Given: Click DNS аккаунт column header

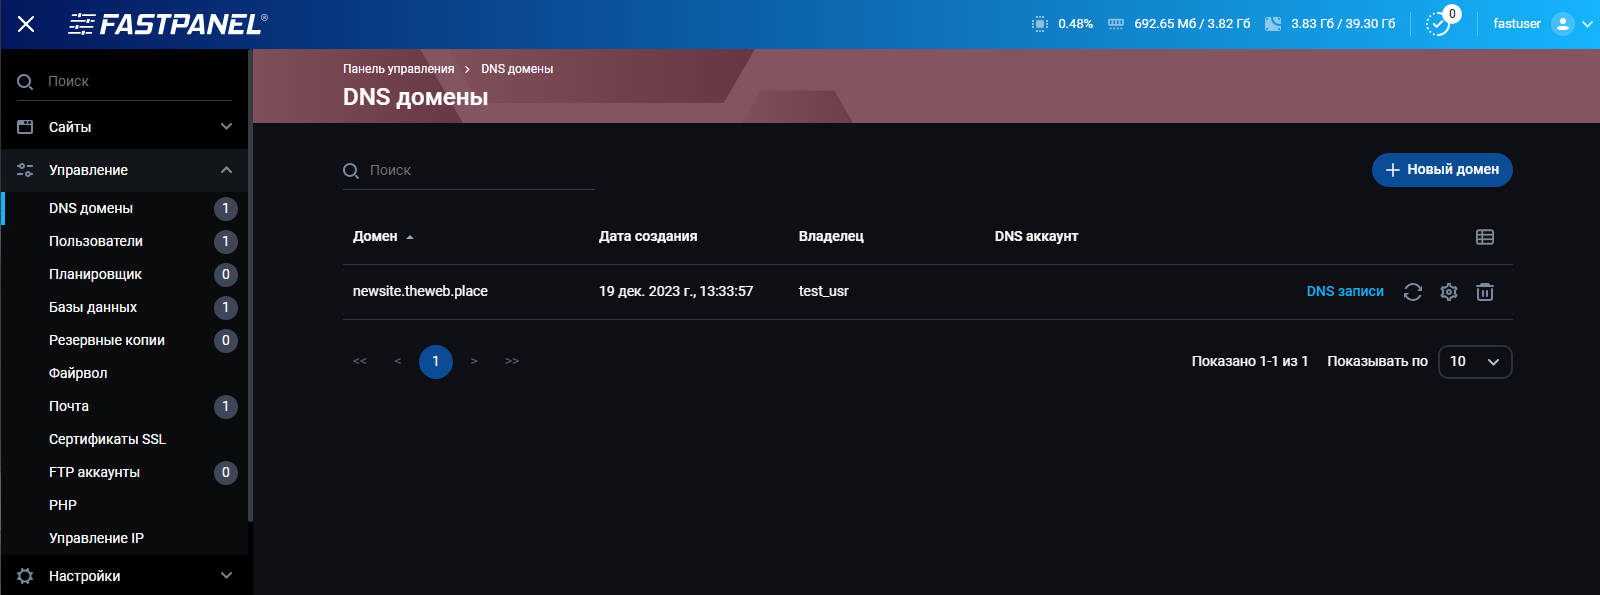Looking at the screenshot, I should coord(1036,237).
